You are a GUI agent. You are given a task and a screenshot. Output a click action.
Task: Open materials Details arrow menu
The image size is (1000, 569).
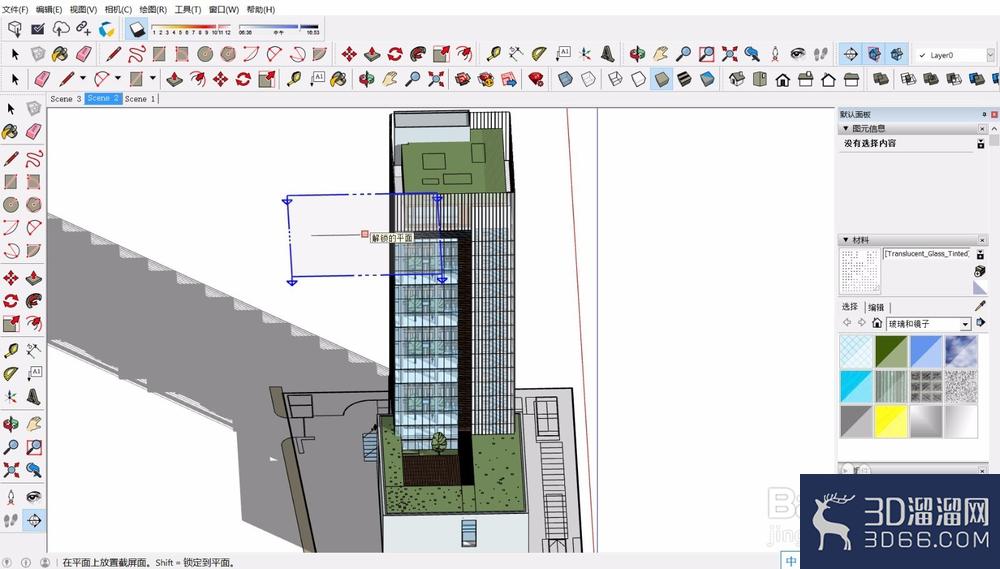(x=980, y=323)
